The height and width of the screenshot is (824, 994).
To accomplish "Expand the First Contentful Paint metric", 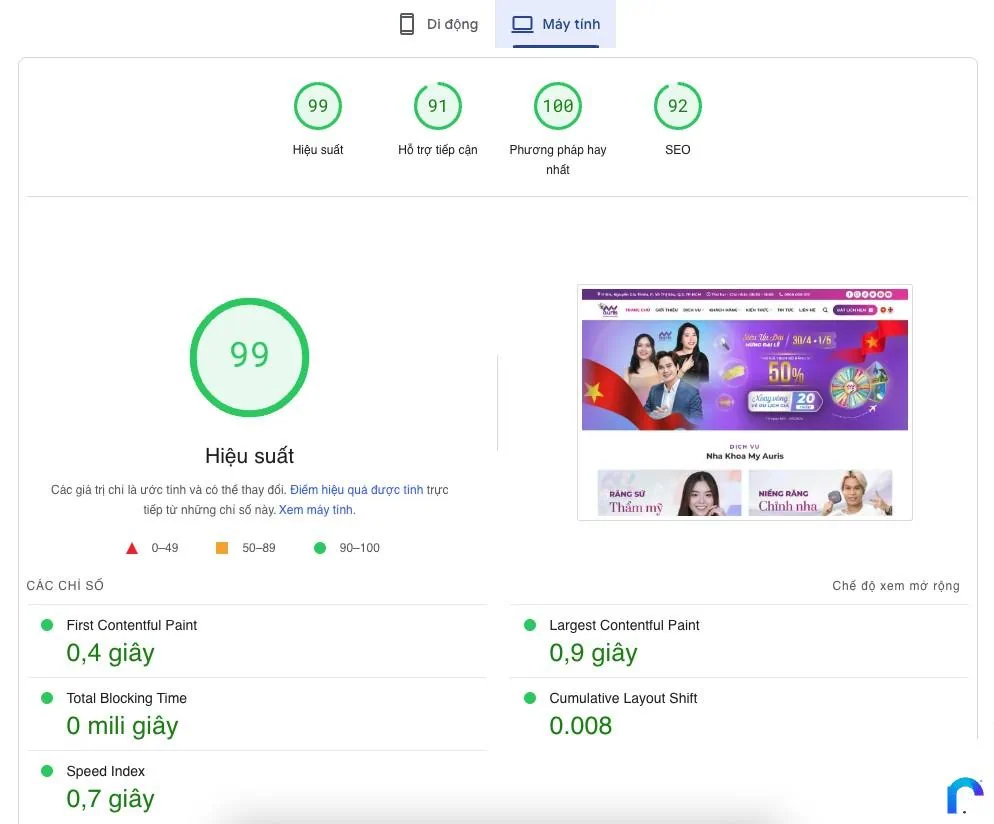I will [x=132, y=625].
